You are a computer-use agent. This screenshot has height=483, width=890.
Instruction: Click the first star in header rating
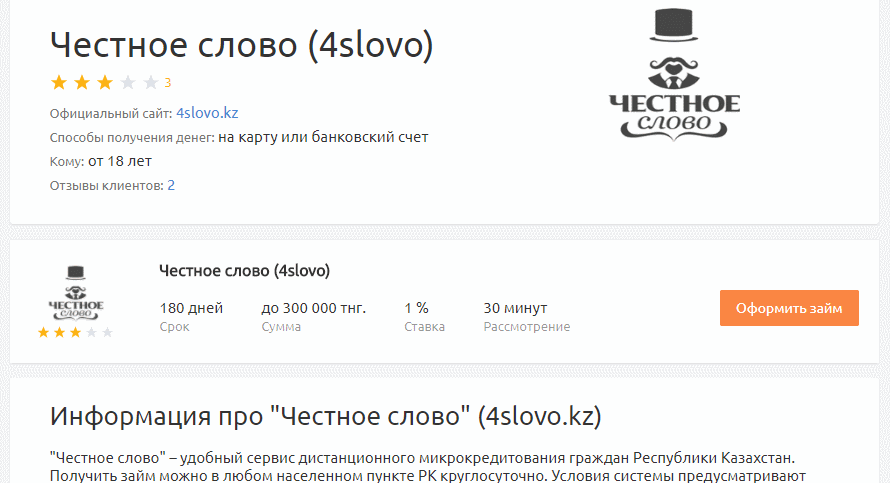click(x=59, y=83)
